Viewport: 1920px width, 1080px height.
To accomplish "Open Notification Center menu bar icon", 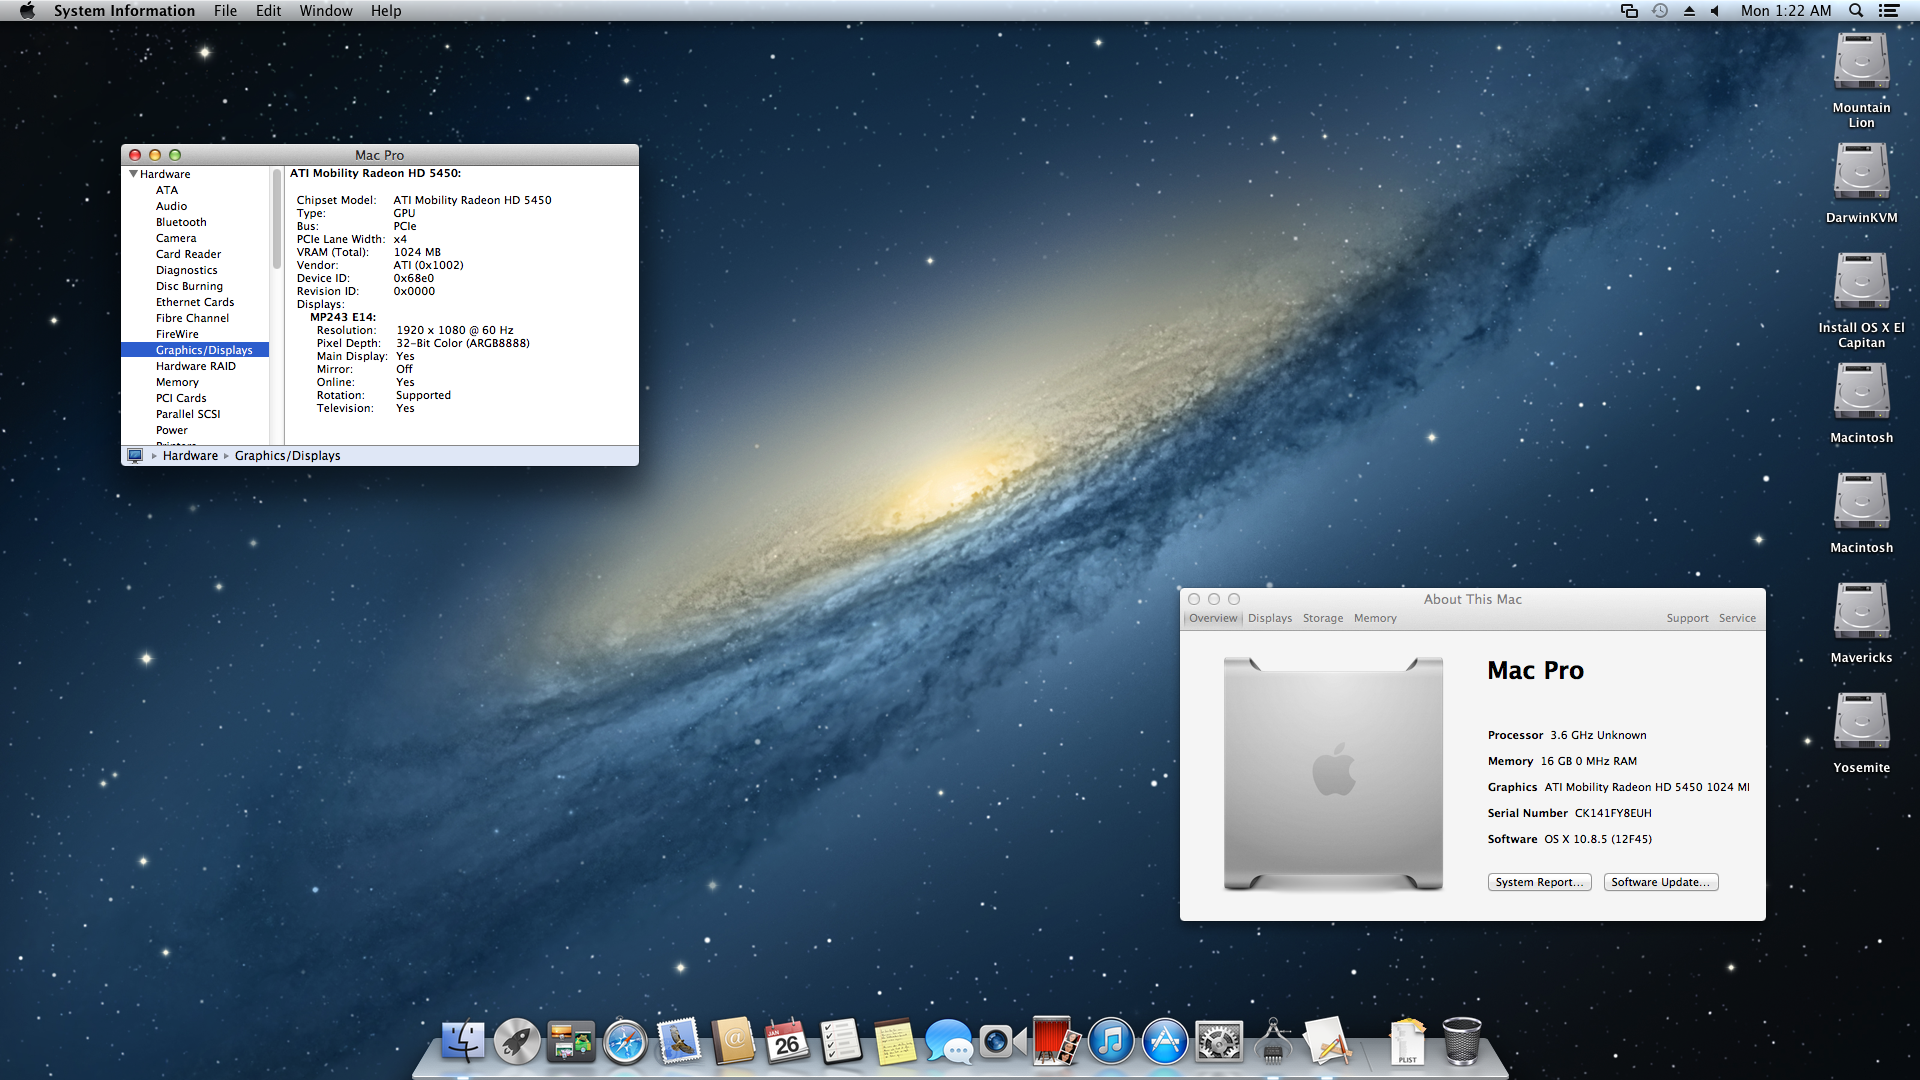I will 1889,11.
